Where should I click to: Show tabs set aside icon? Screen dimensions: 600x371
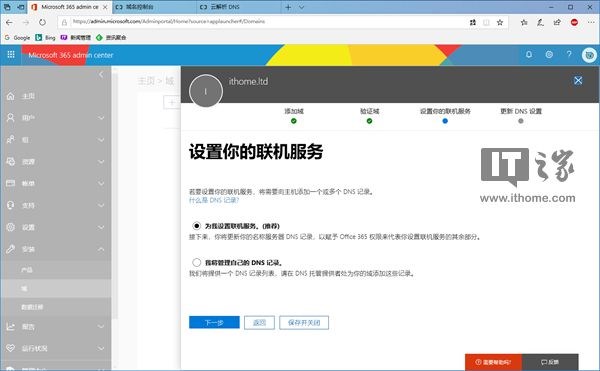[7, 7]
